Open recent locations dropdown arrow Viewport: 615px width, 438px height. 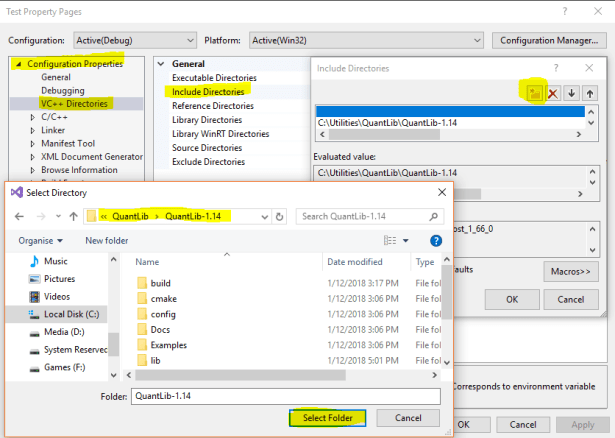tap(58, 216)
